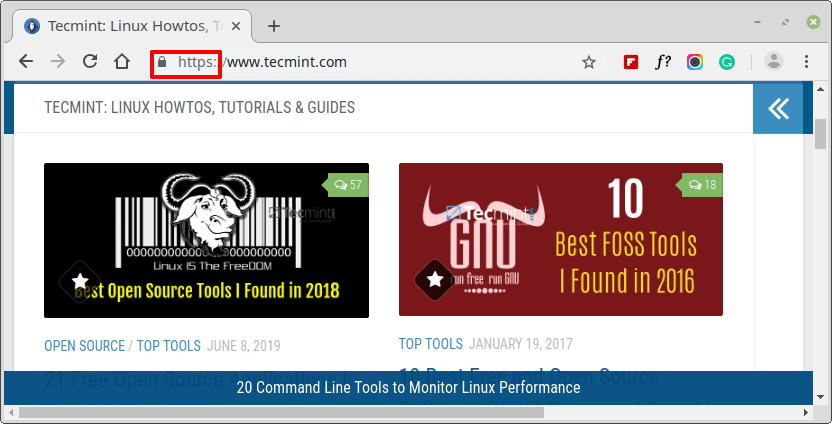Click star icon on FOSS Tools image
Image resolution: width=832 pixels, height=424 pixels.
tap(435, 280)
